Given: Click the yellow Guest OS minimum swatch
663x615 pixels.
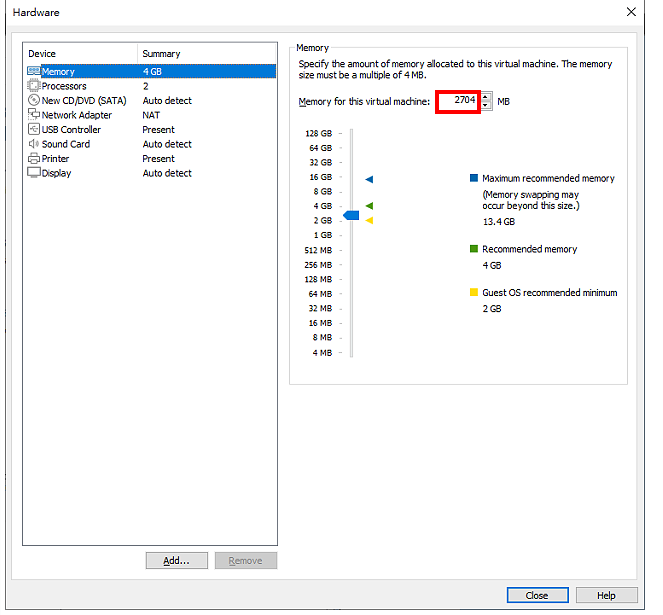Looking at the screenshot, I should [x=474, y=292].
